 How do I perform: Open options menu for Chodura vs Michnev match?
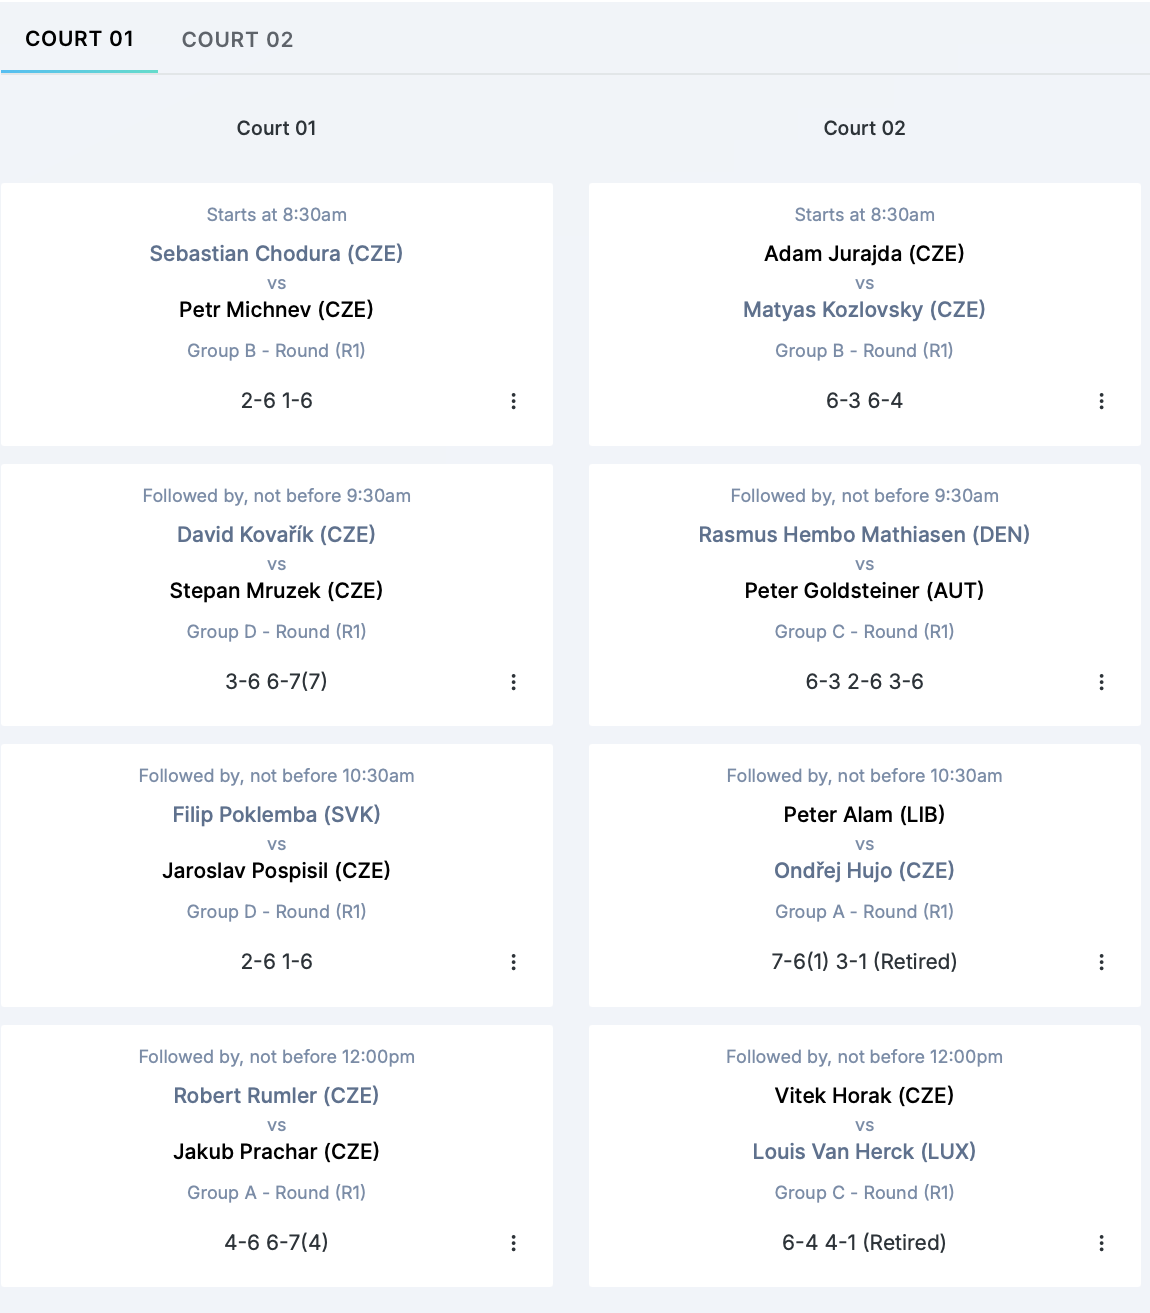pyautogui.click(x=513, y=401)
